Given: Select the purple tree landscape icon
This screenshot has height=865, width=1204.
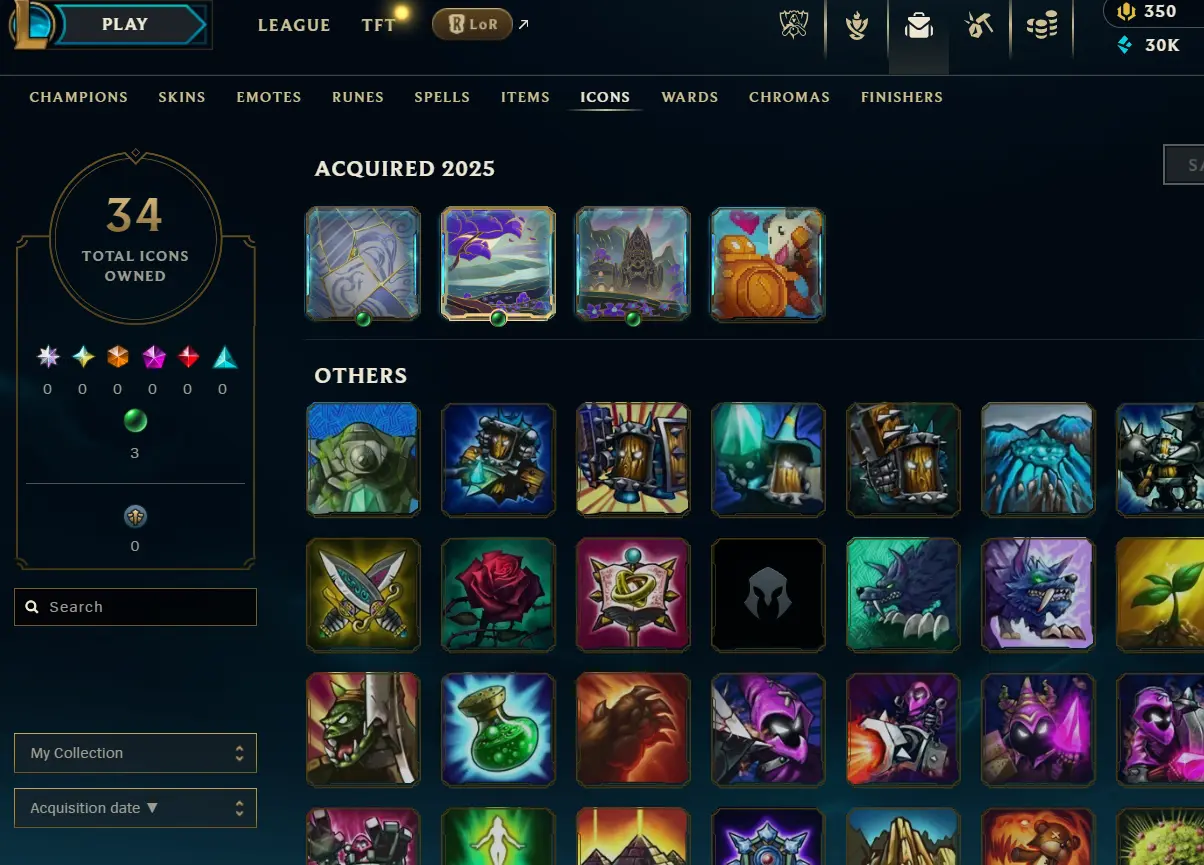Looking at the screenshot, I should [x=498, y=264].
